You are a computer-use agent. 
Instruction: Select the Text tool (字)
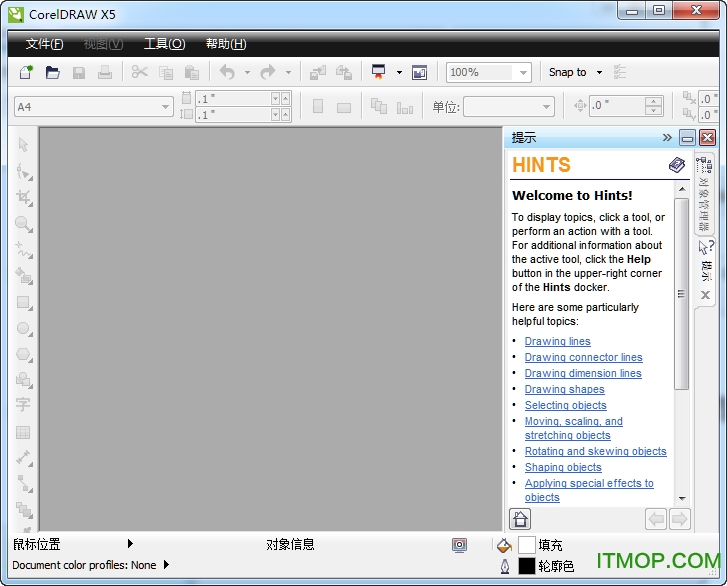[23, 405]
